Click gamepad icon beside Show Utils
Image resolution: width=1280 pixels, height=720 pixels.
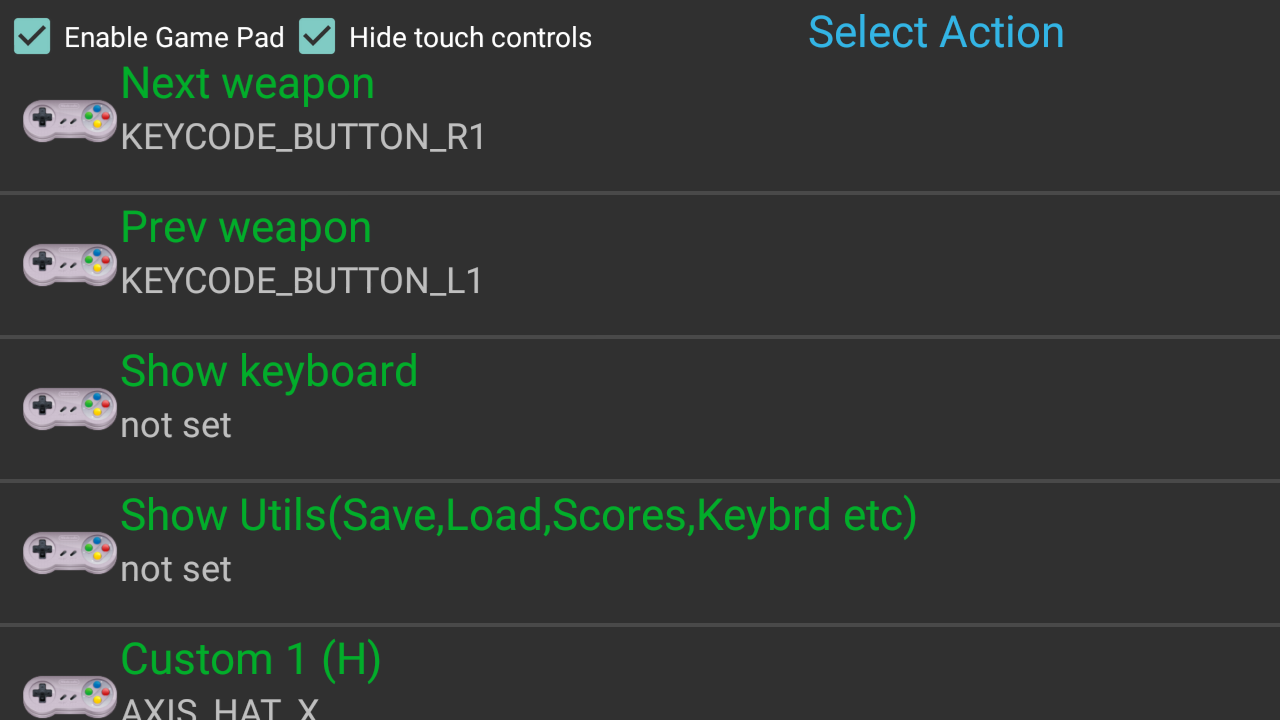[x=70, y=552]
